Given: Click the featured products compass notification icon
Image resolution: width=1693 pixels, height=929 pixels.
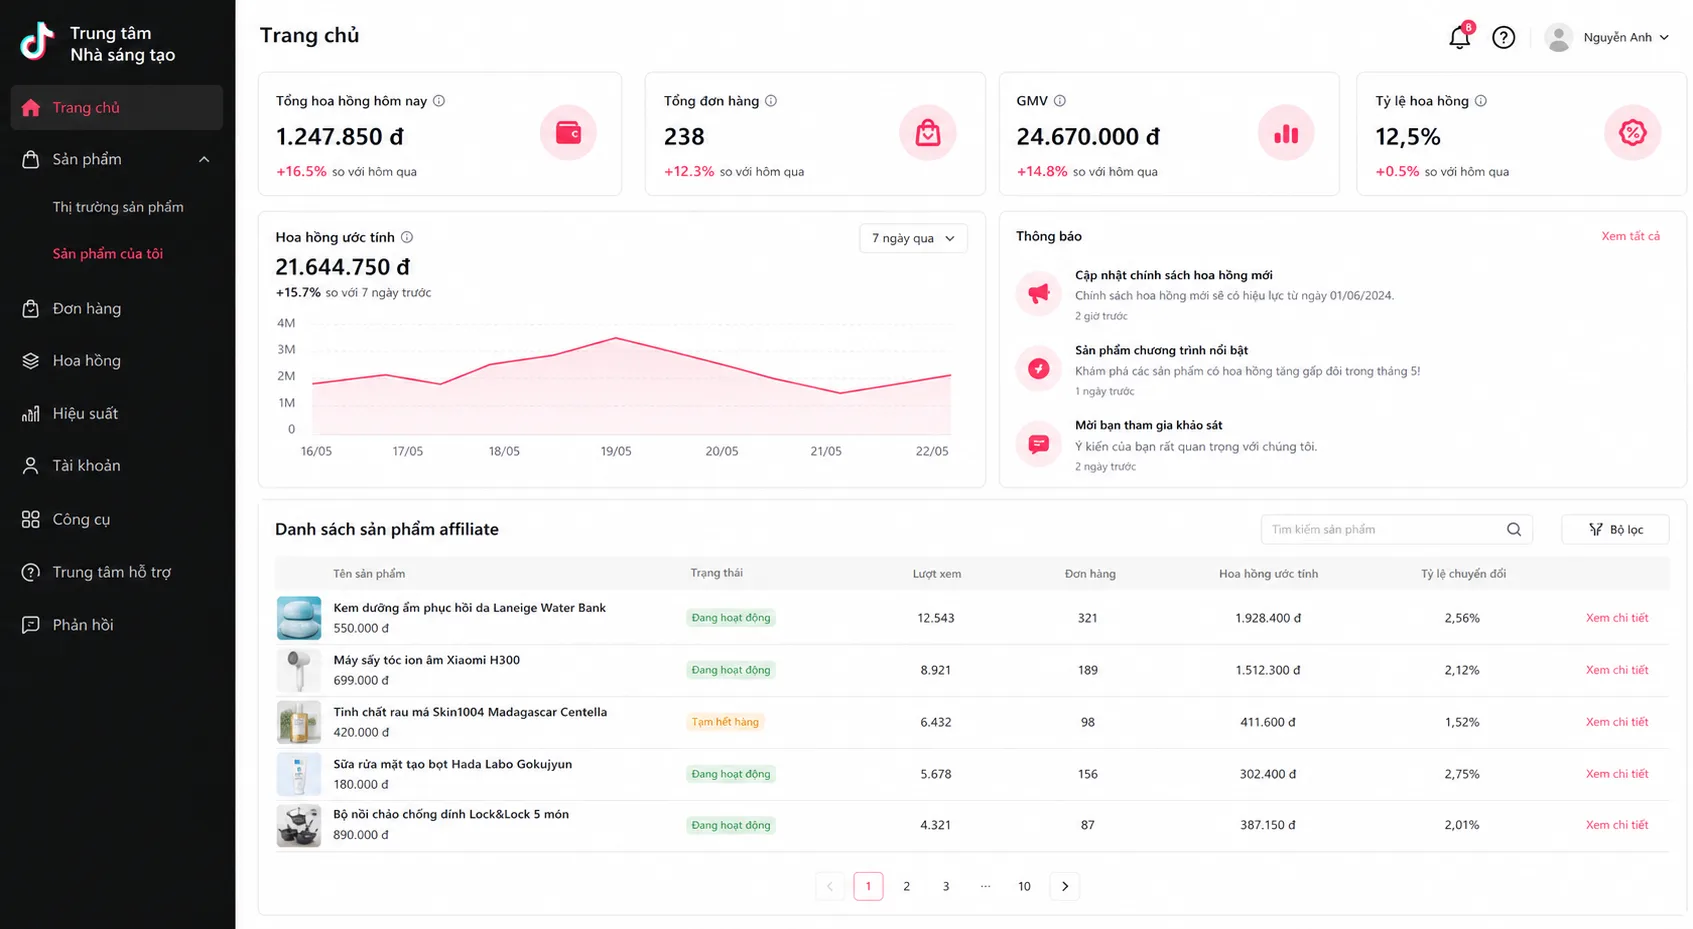Looking at the screenshot, I should pos(1039,368).
